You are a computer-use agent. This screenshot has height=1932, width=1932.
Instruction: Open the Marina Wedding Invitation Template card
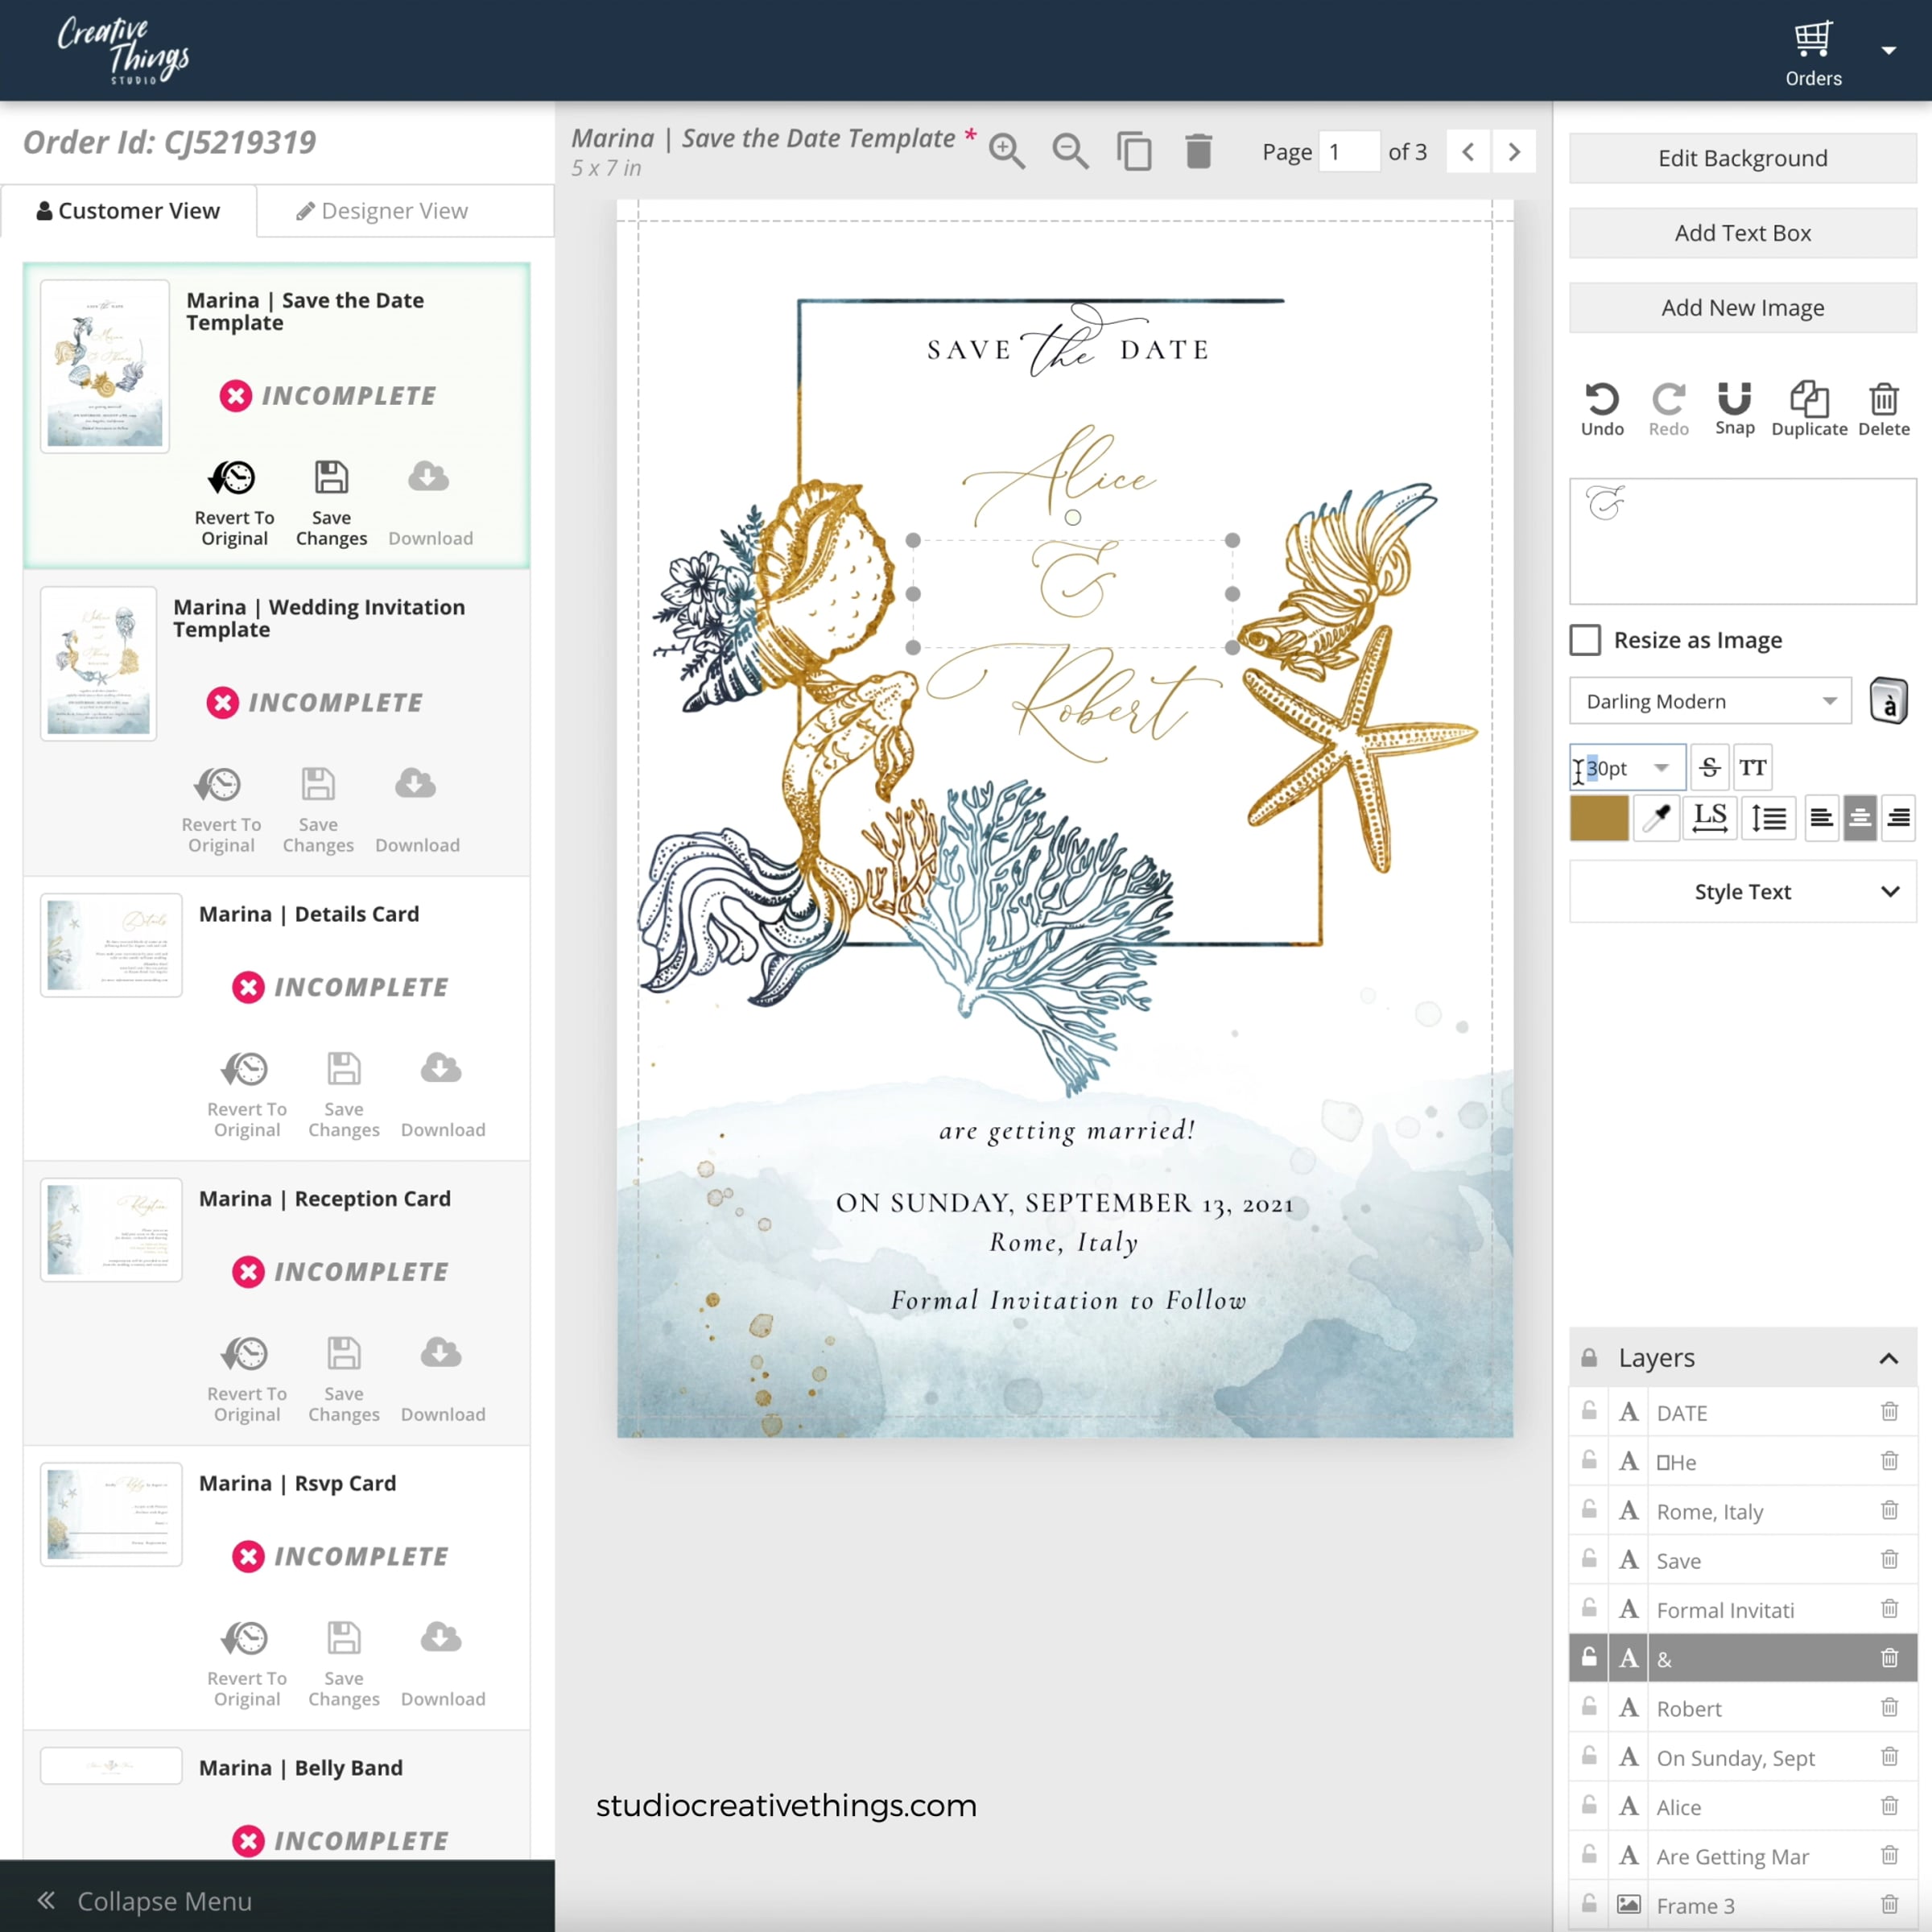pyautogui.click(x=276, y=722)
